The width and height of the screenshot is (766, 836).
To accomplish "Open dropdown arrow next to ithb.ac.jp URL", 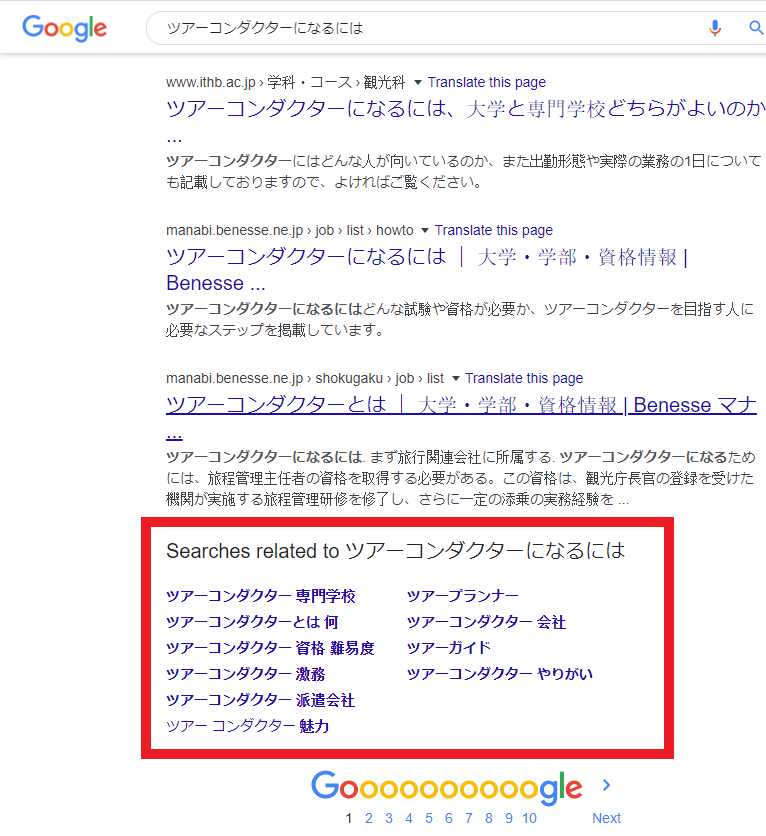I will tap(418, 83).
